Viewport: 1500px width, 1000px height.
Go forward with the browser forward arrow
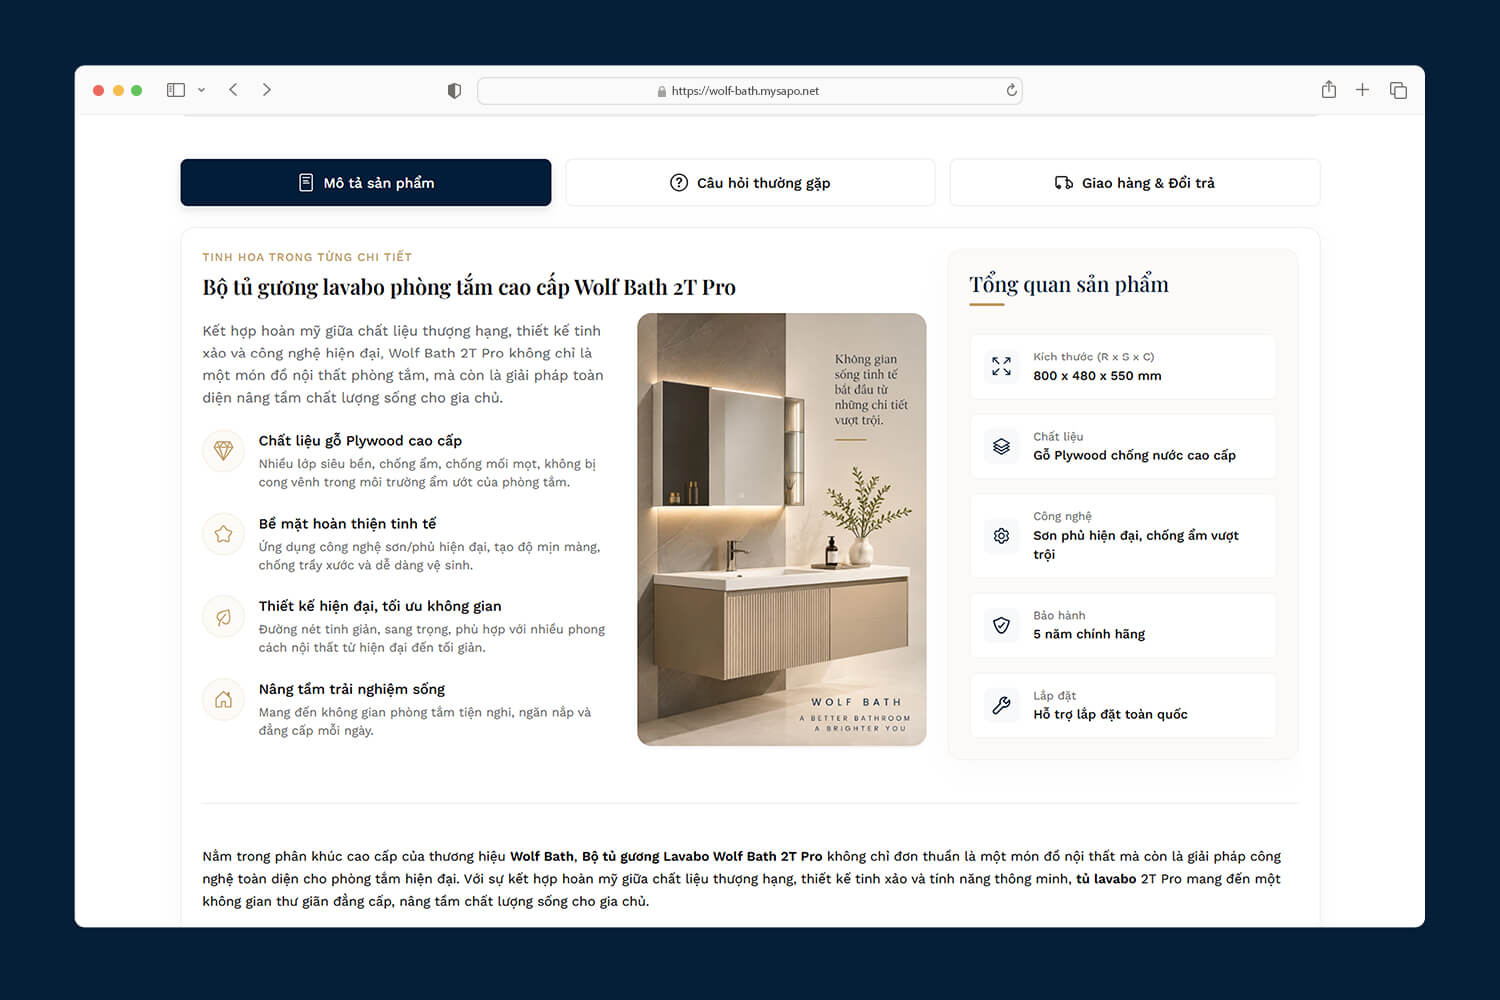(266, 90)
